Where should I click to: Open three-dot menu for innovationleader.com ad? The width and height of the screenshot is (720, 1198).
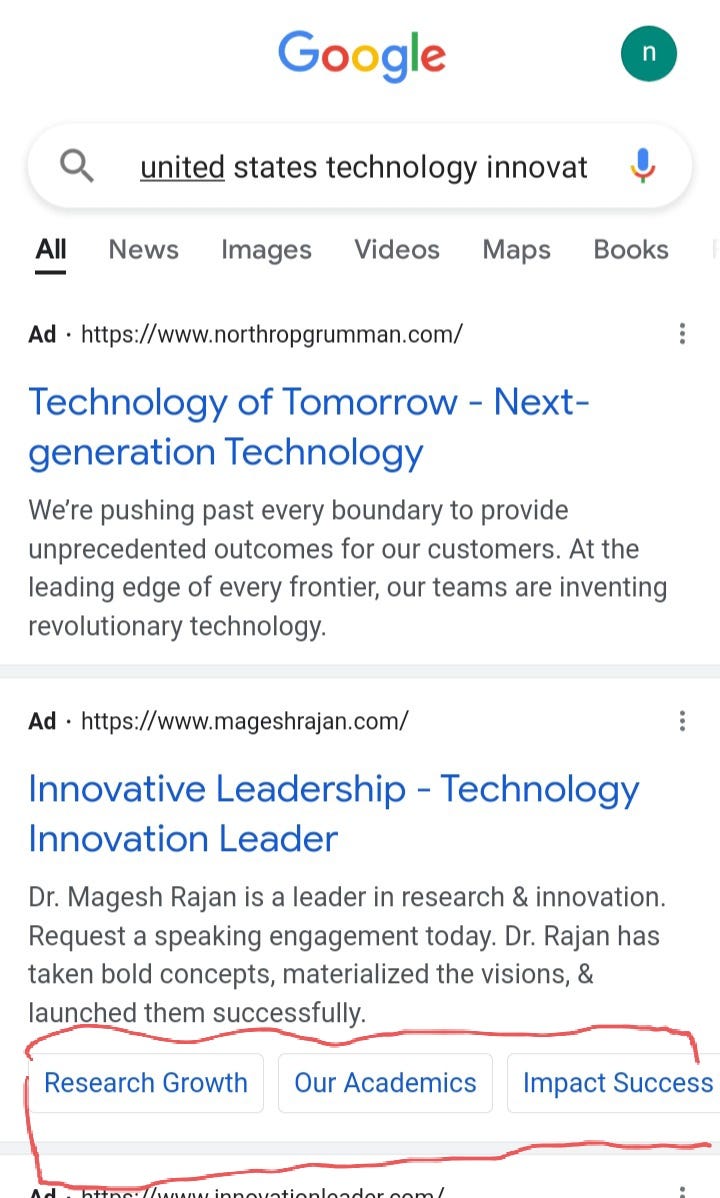(x=682, y=1190)
